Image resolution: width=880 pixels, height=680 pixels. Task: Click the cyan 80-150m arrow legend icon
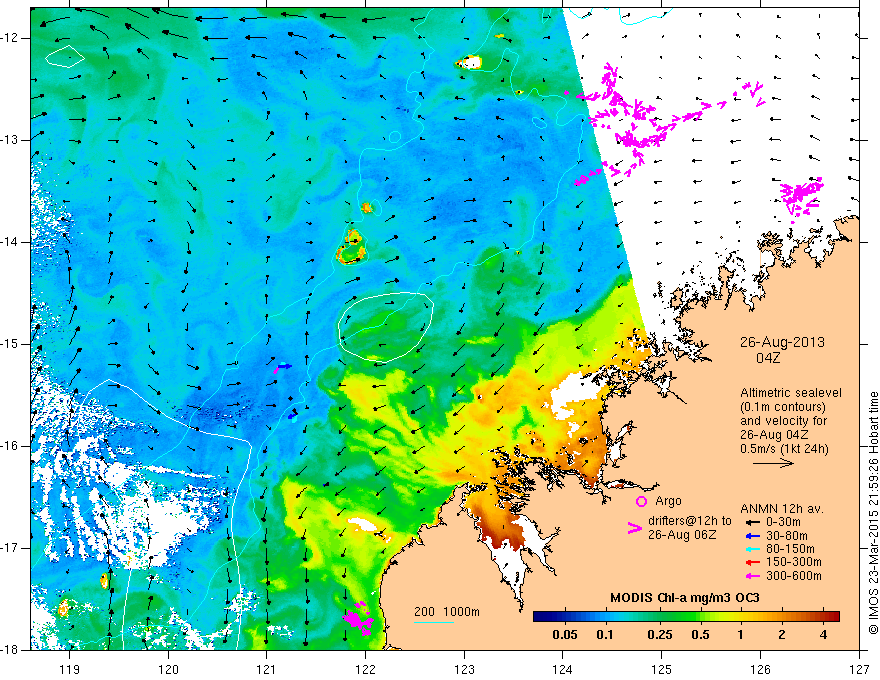753,549
